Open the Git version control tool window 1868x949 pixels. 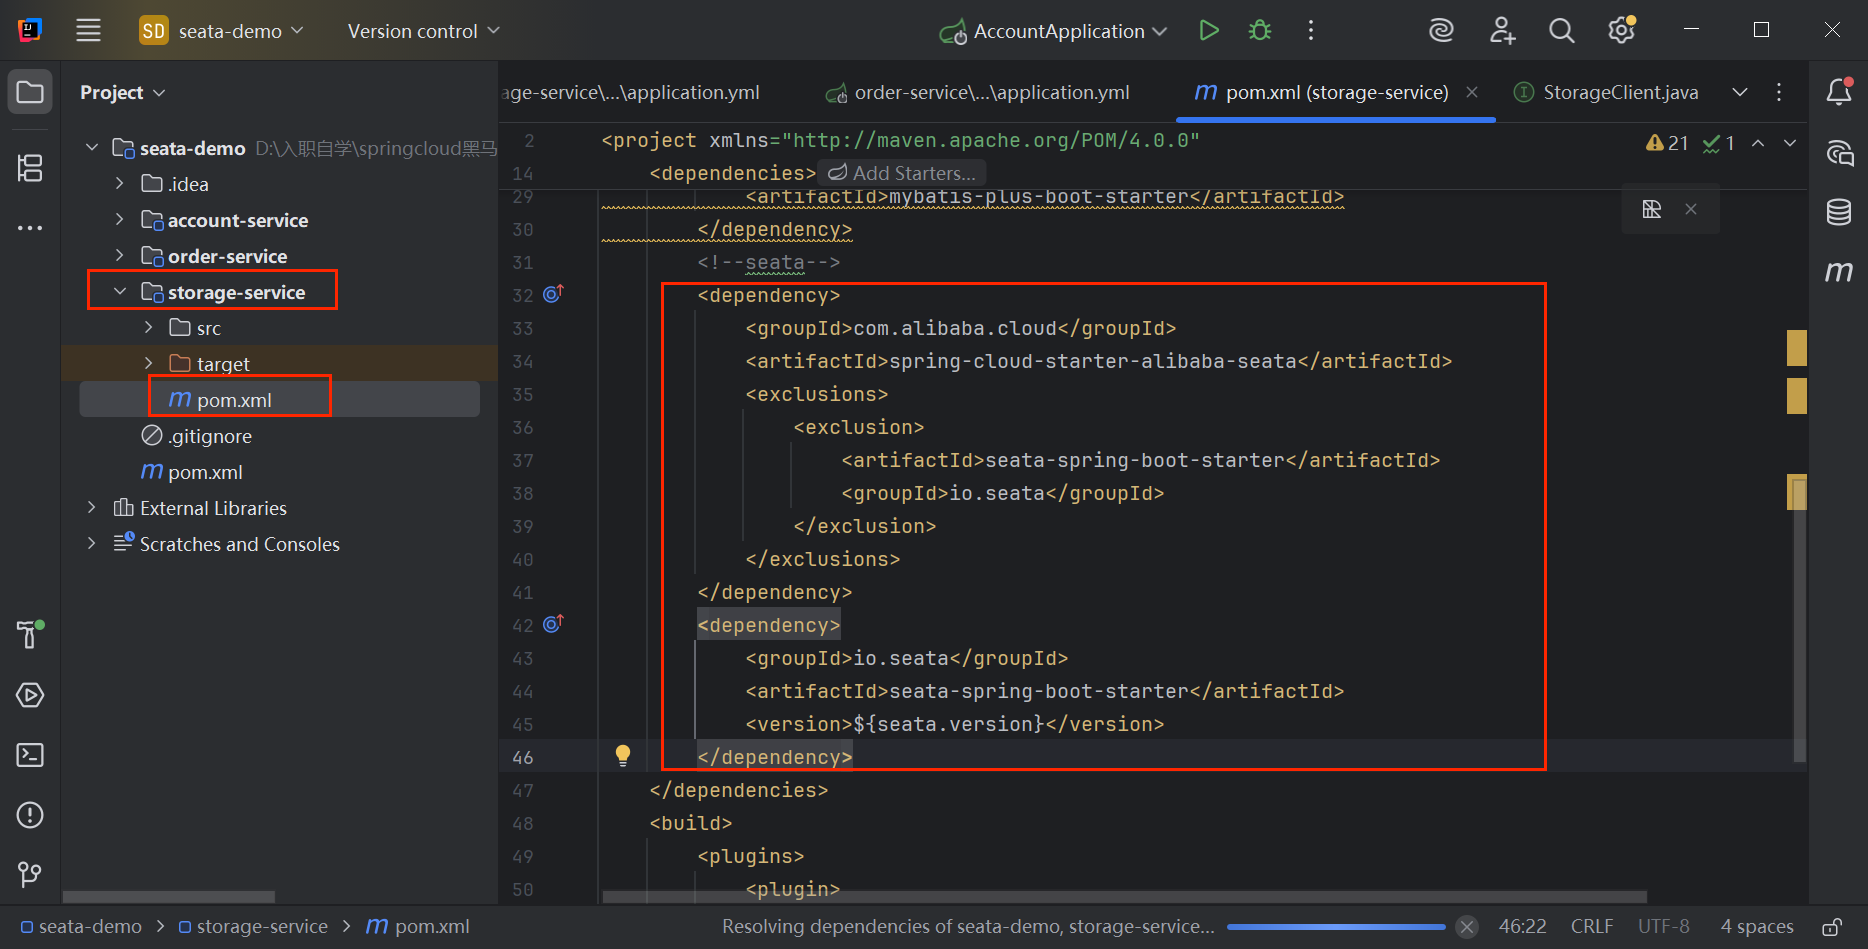[x=30, y=875]
